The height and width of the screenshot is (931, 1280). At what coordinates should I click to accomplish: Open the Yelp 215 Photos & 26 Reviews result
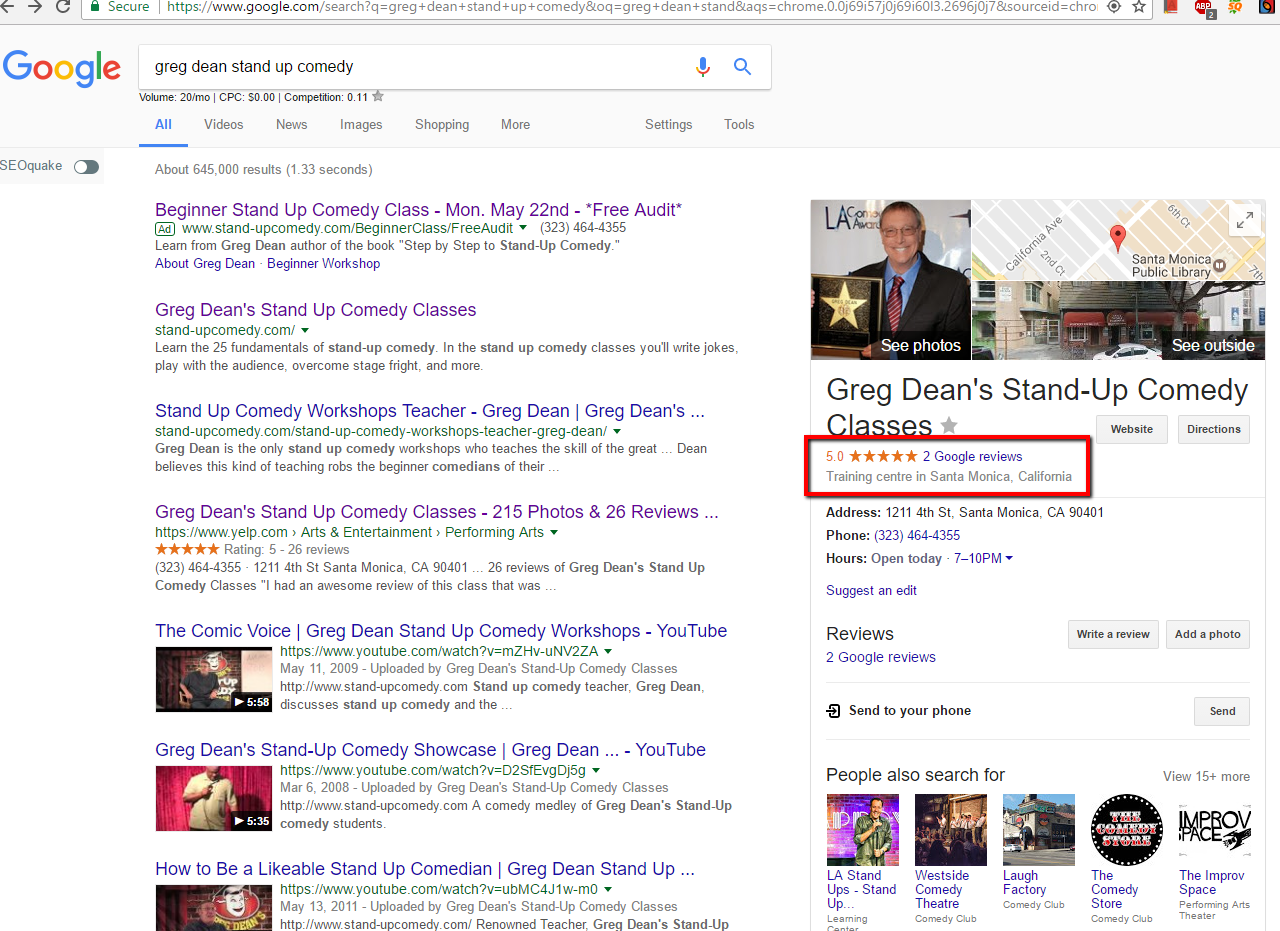(x=437, y=512)
